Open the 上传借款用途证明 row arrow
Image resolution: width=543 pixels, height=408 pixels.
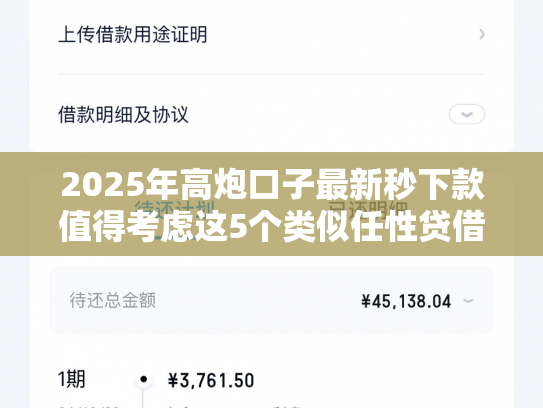pyautogui.click(x=482, y=34)
